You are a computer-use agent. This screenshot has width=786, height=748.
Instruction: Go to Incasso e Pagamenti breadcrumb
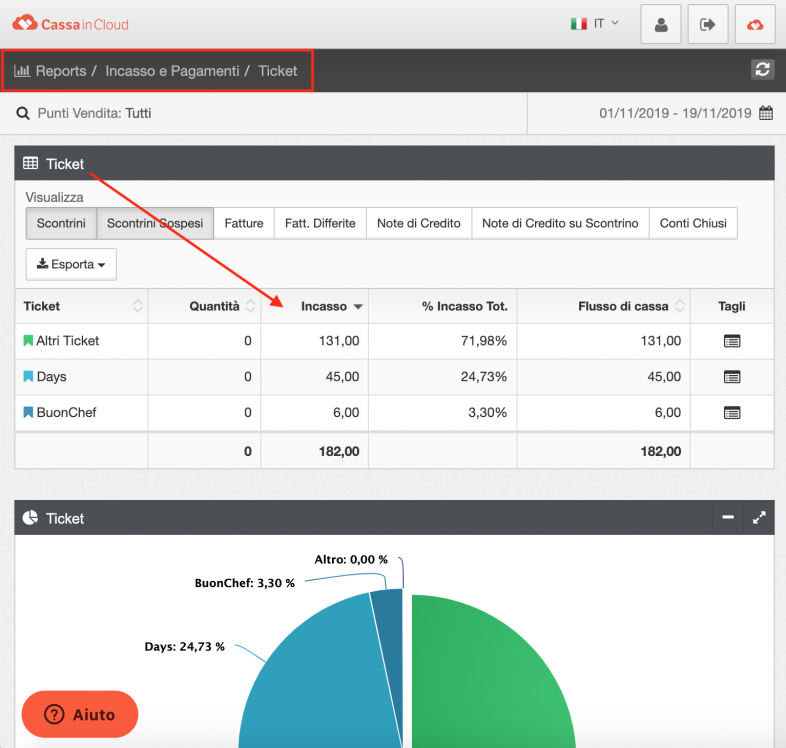pos(172,71)
